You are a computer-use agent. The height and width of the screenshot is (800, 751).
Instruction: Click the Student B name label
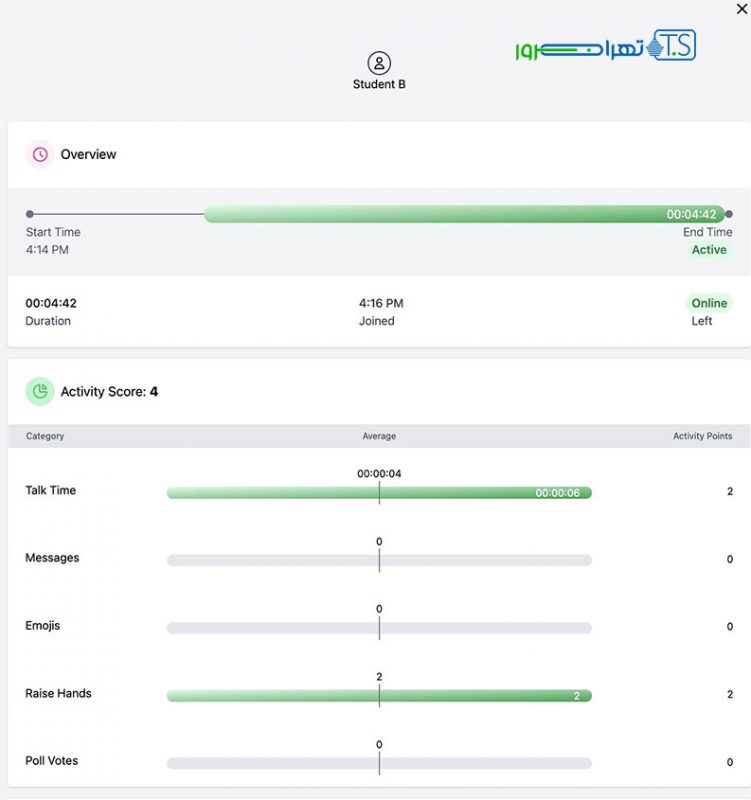click(379, 85)
